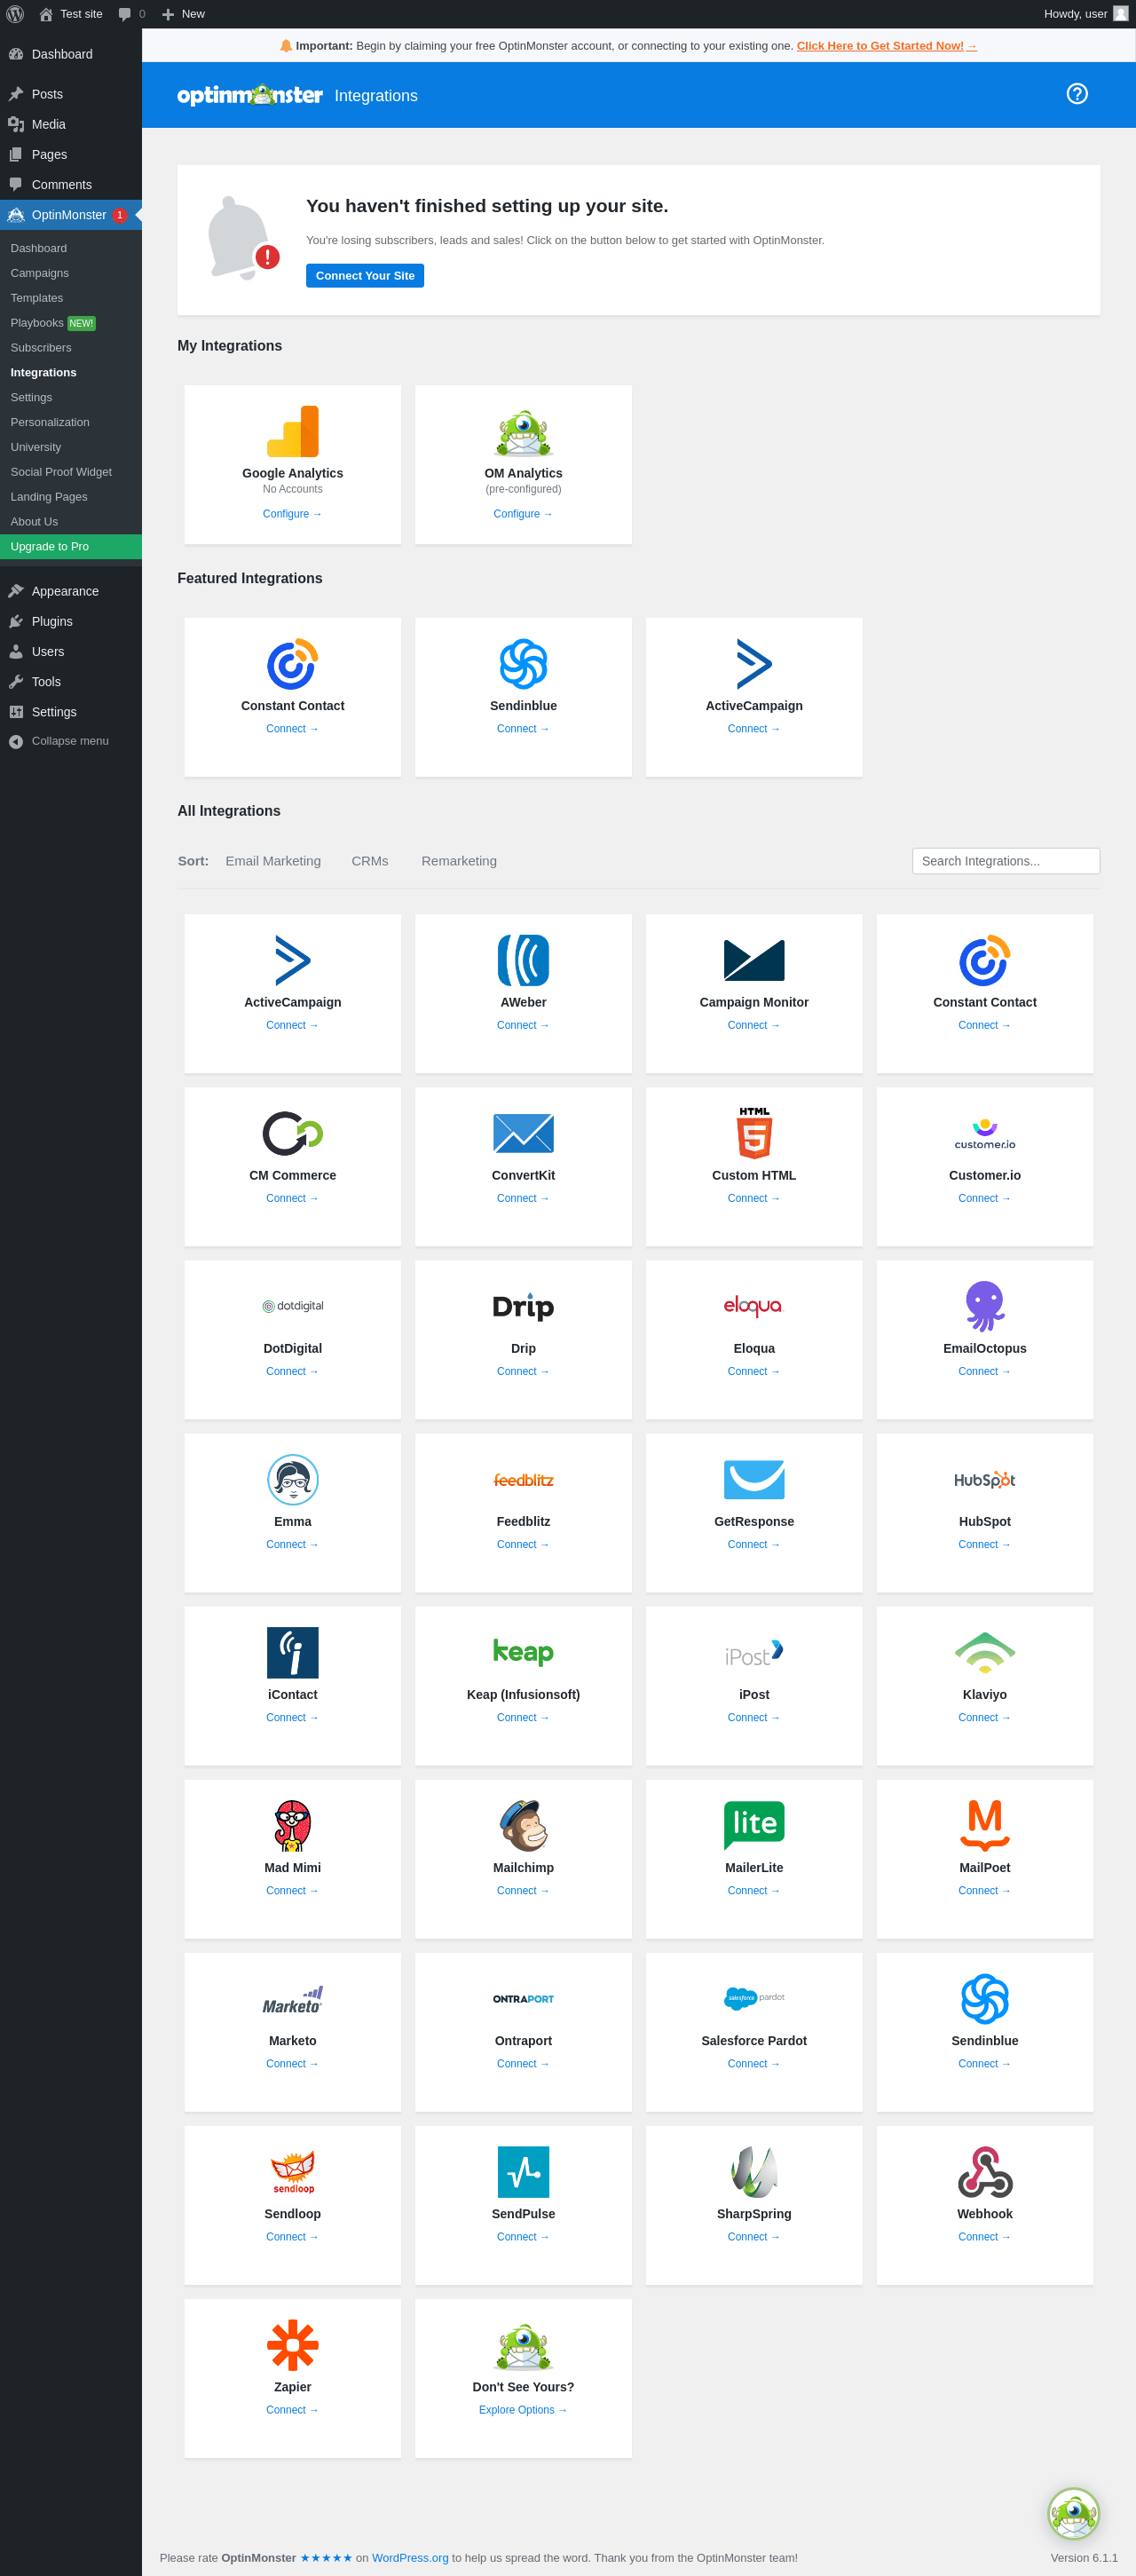1136x2576 pixels.
Task: Click the Custom HTML5 shield icon
Action: [754, 1133]
